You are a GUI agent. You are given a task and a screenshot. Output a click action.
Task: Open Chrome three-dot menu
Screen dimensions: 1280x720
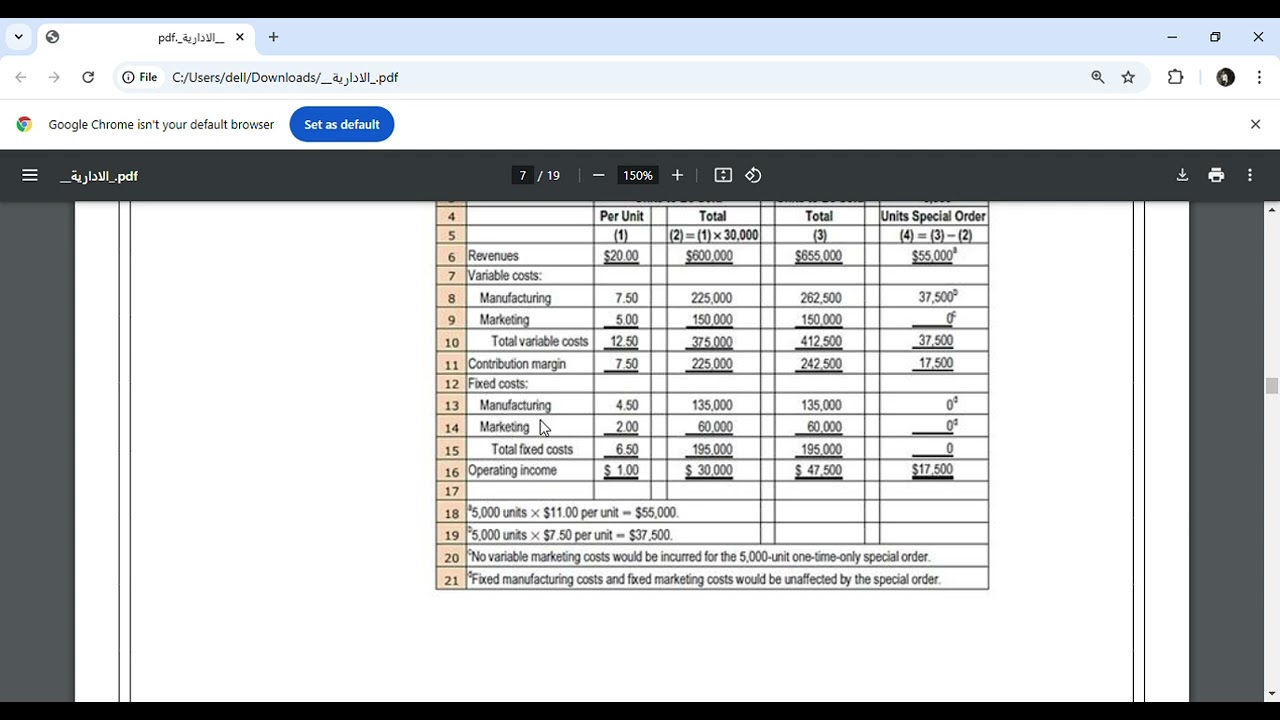point(1259,77)
